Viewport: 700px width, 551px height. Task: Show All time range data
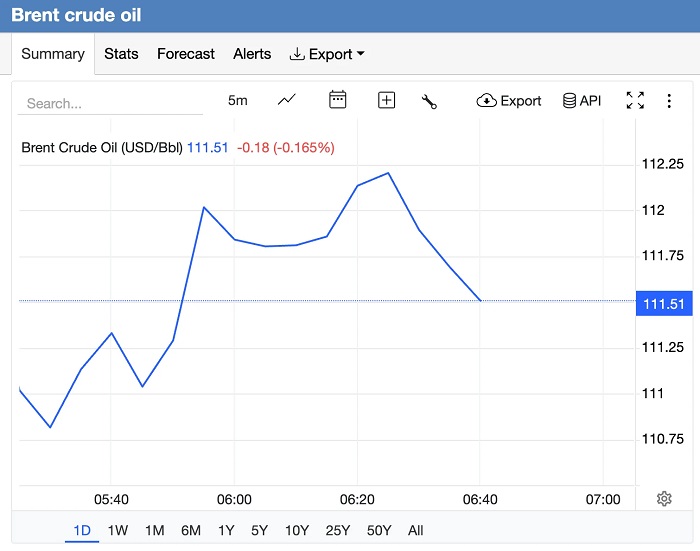point(416,530)
